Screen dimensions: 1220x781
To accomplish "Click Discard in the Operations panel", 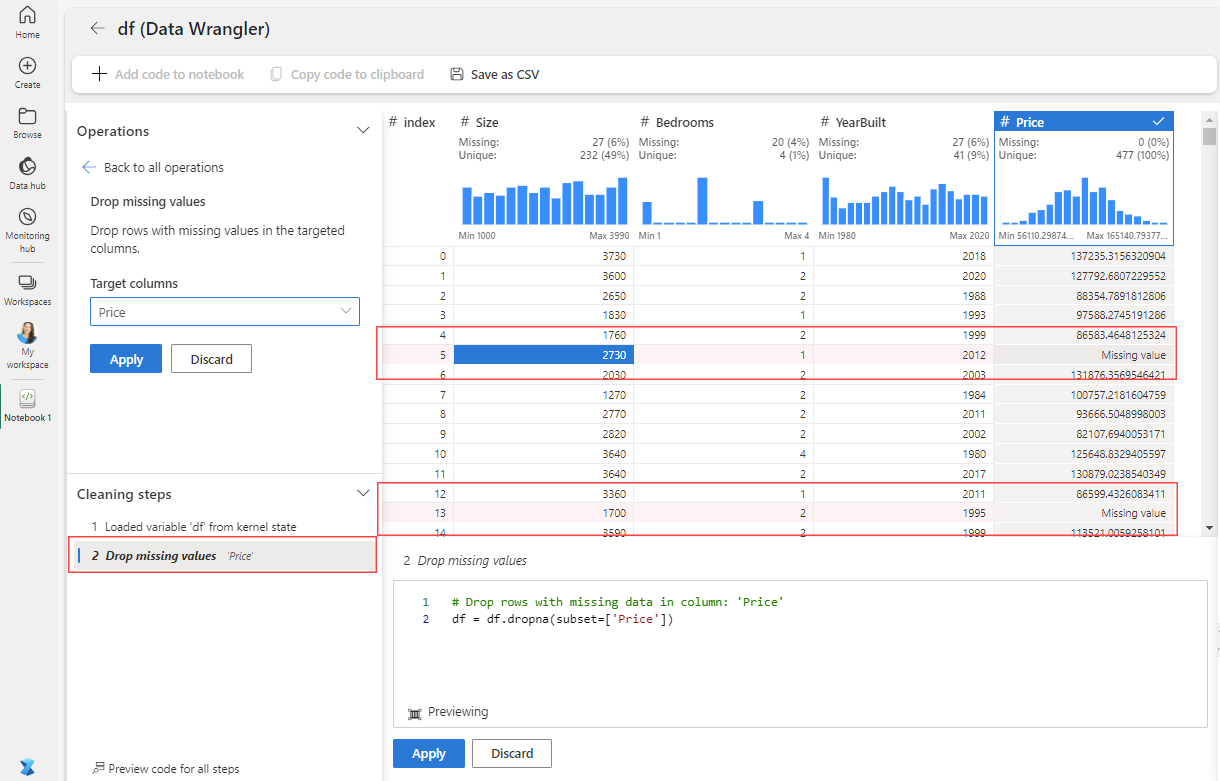I will tap(211, 359).
